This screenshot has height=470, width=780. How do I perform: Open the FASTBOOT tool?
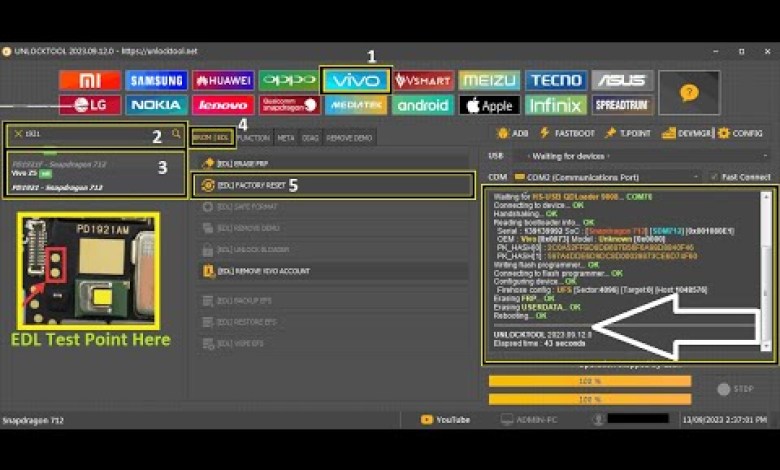tap(568, 133)
